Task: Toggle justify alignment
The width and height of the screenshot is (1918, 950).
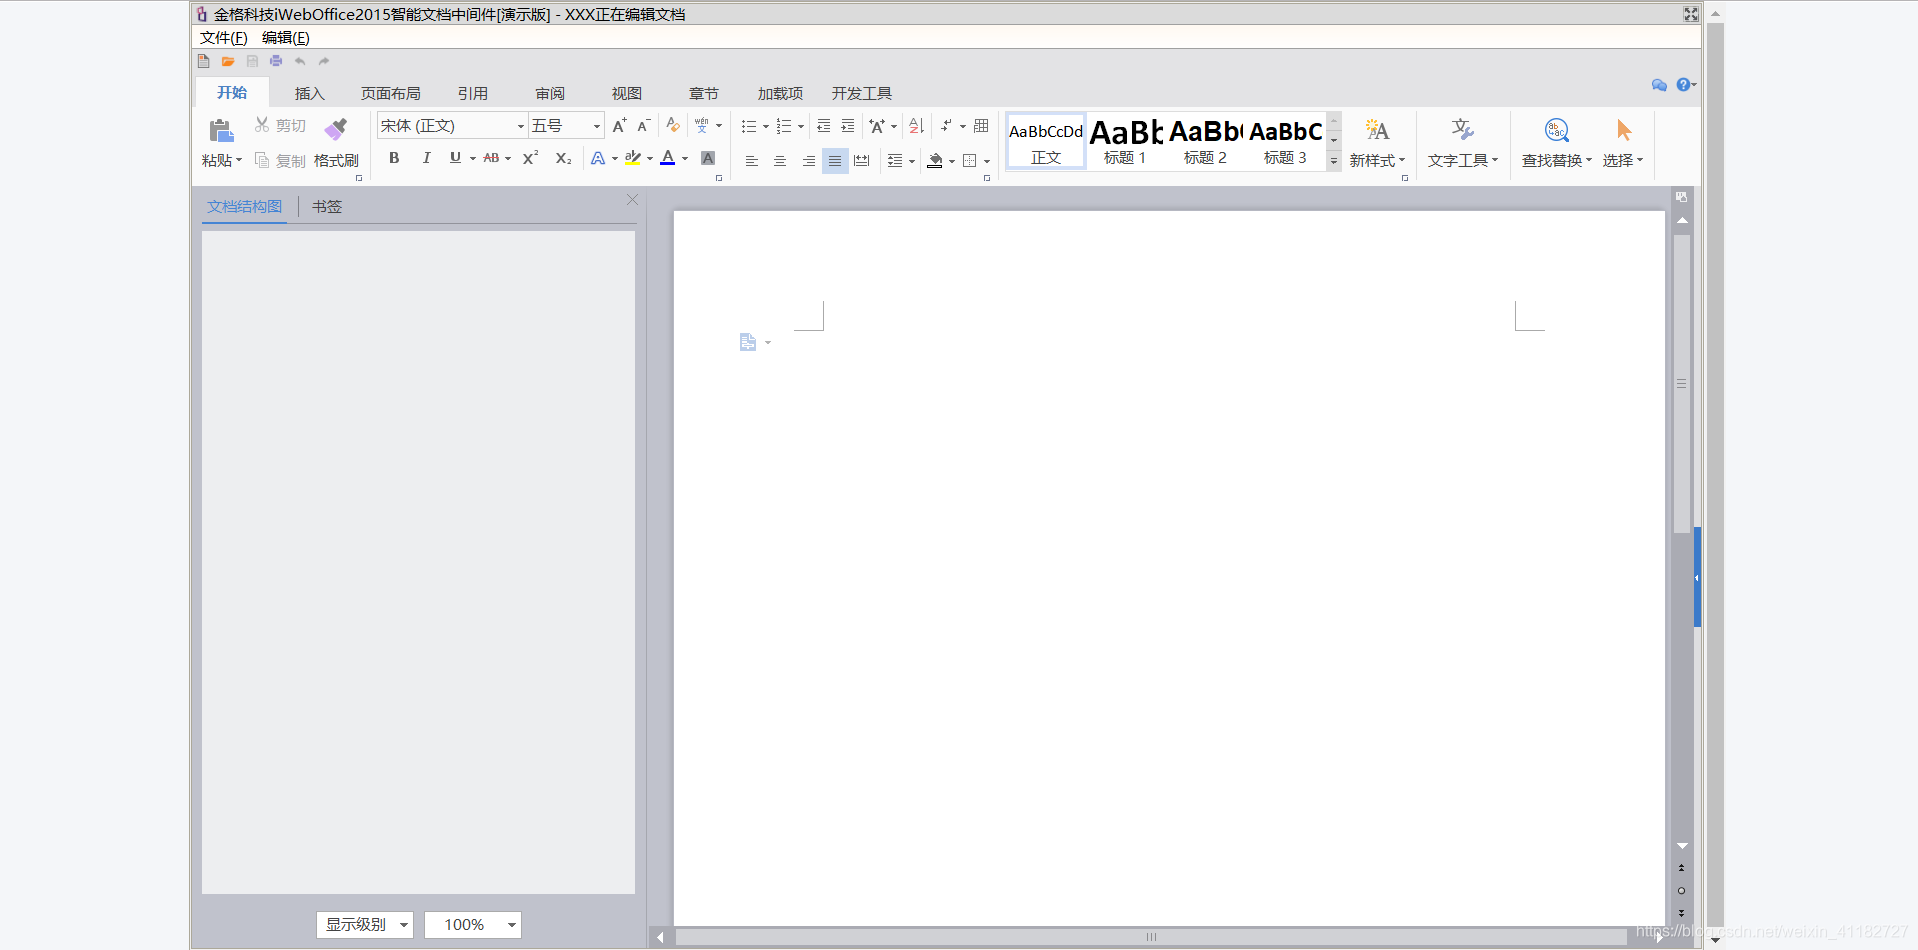Action: [x=835, y=161]
